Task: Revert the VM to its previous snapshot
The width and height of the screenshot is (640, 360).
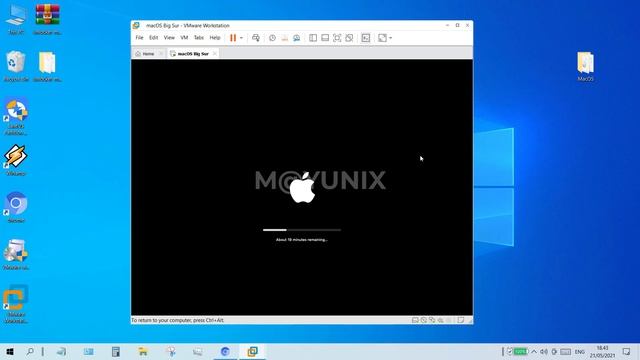Action: (x=284, y=38)
